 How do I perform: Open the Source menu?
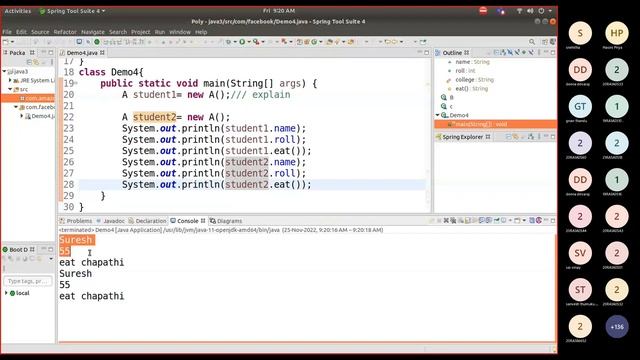(x=40, y=32)
